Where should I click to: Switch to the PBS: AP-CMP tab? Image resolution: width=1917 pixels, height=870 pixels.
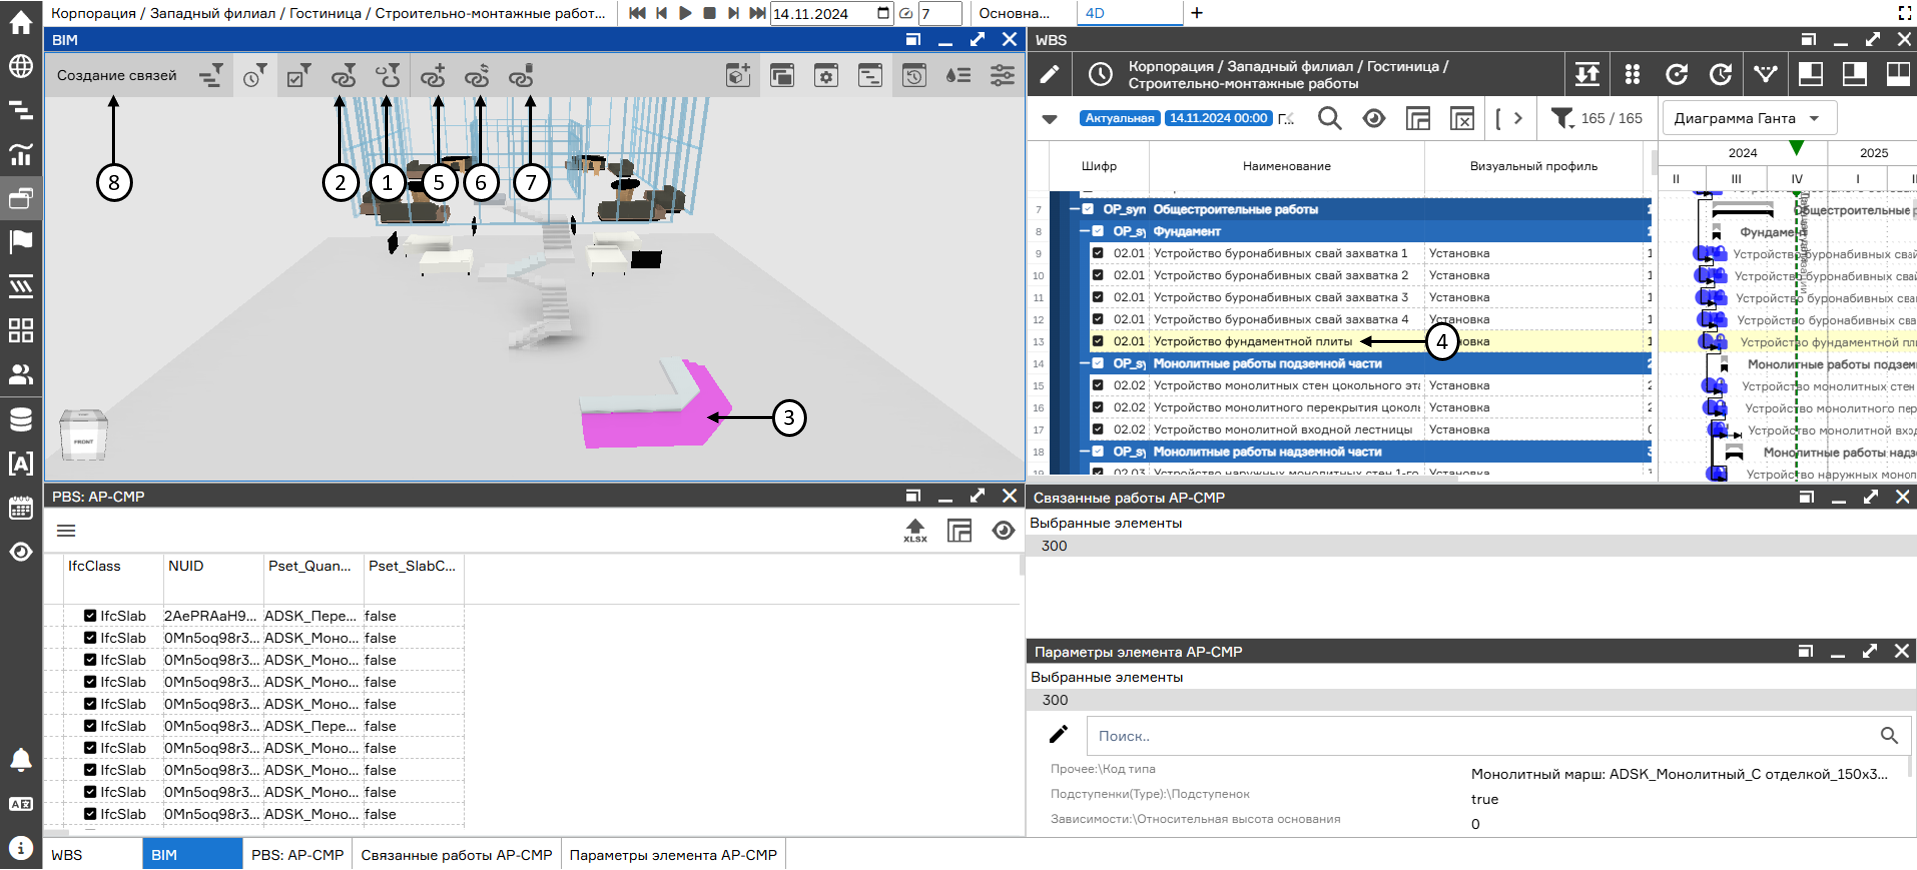pos(297,855)
